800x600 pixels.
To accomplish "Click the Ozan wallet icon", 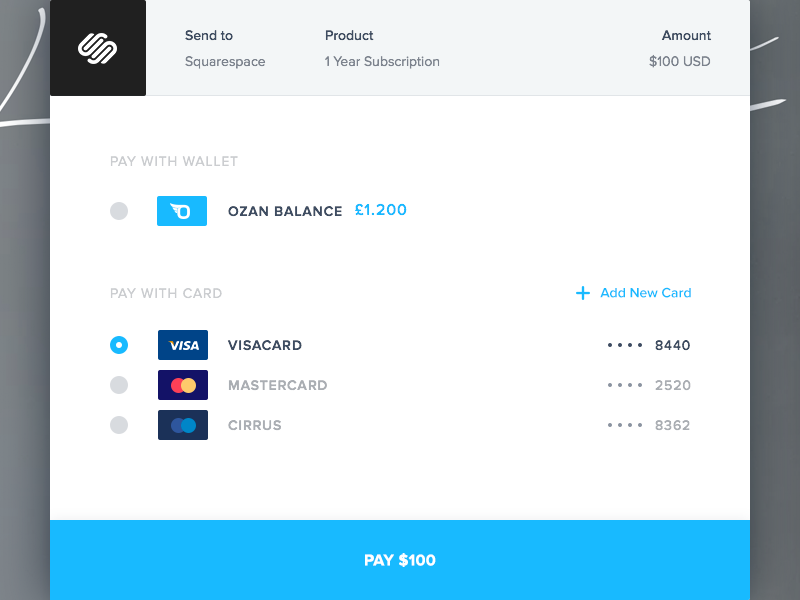I will click(x=181, y=210).
